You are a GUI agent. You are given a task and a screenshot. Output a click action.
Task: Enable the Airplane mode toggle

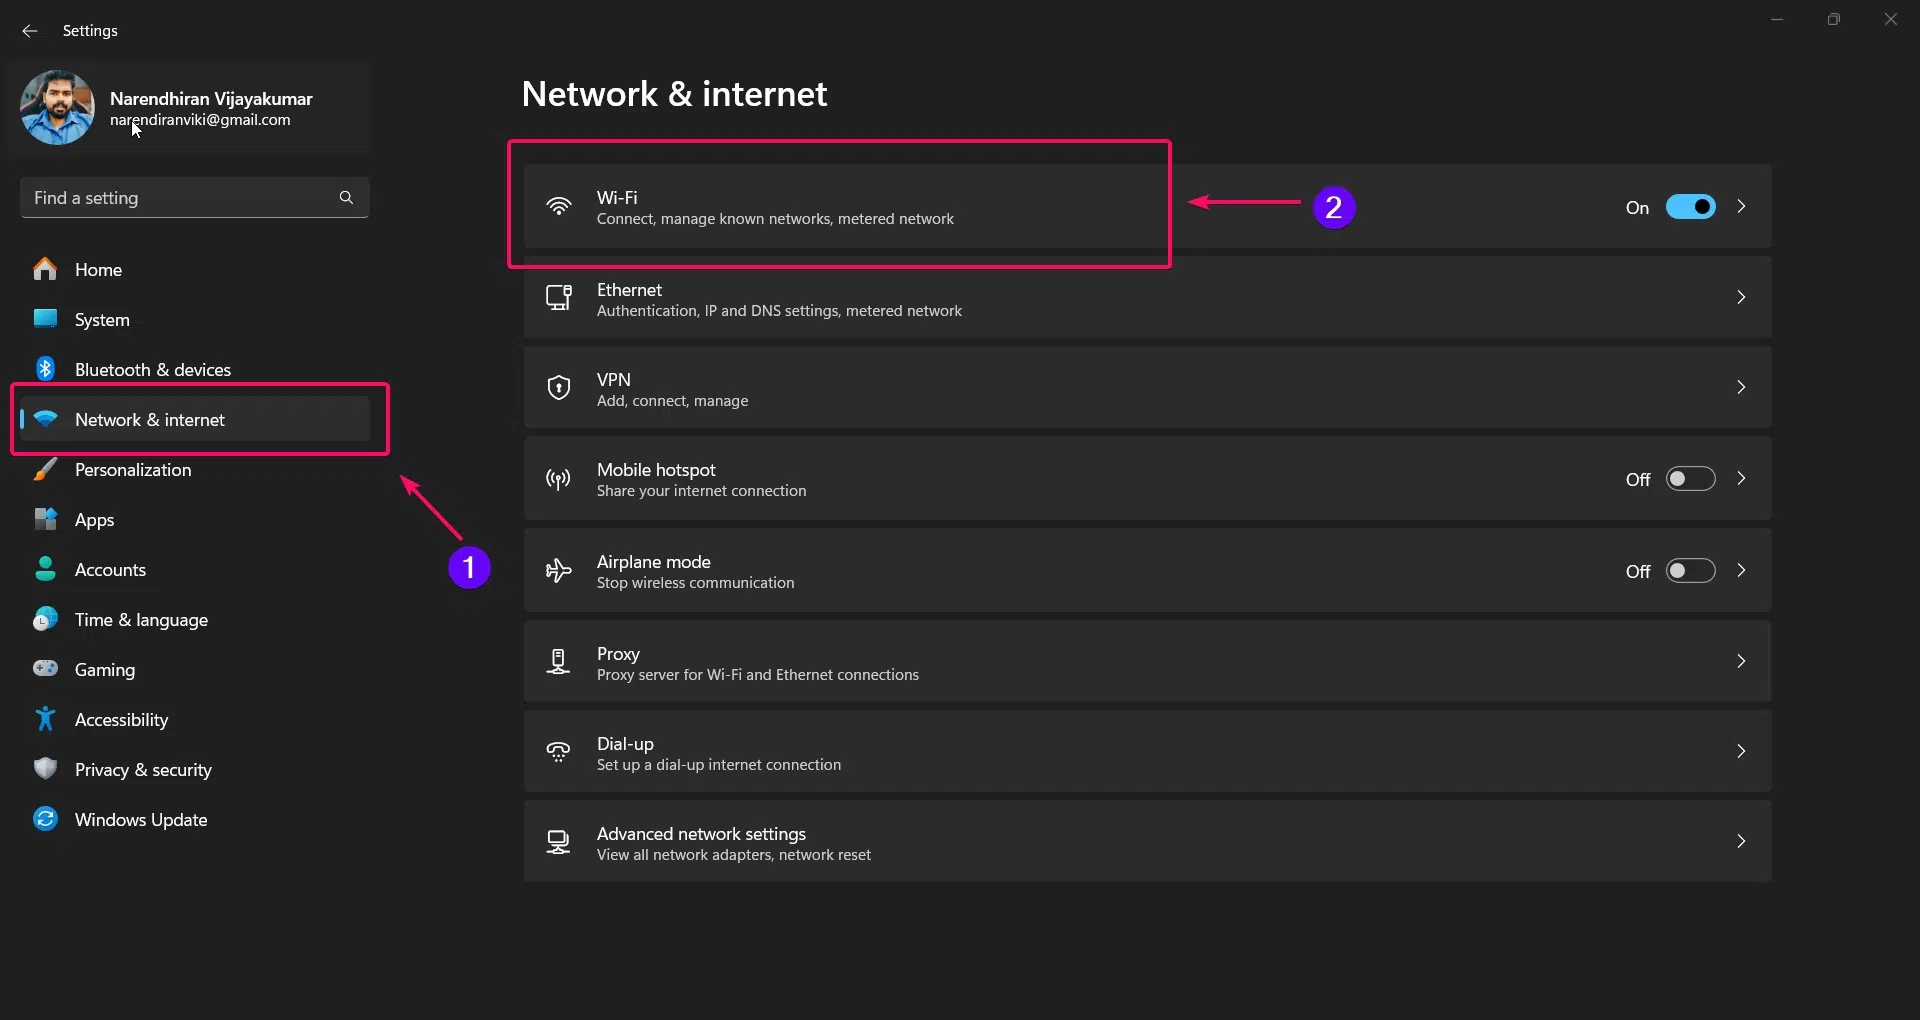tap(1690, 571)
